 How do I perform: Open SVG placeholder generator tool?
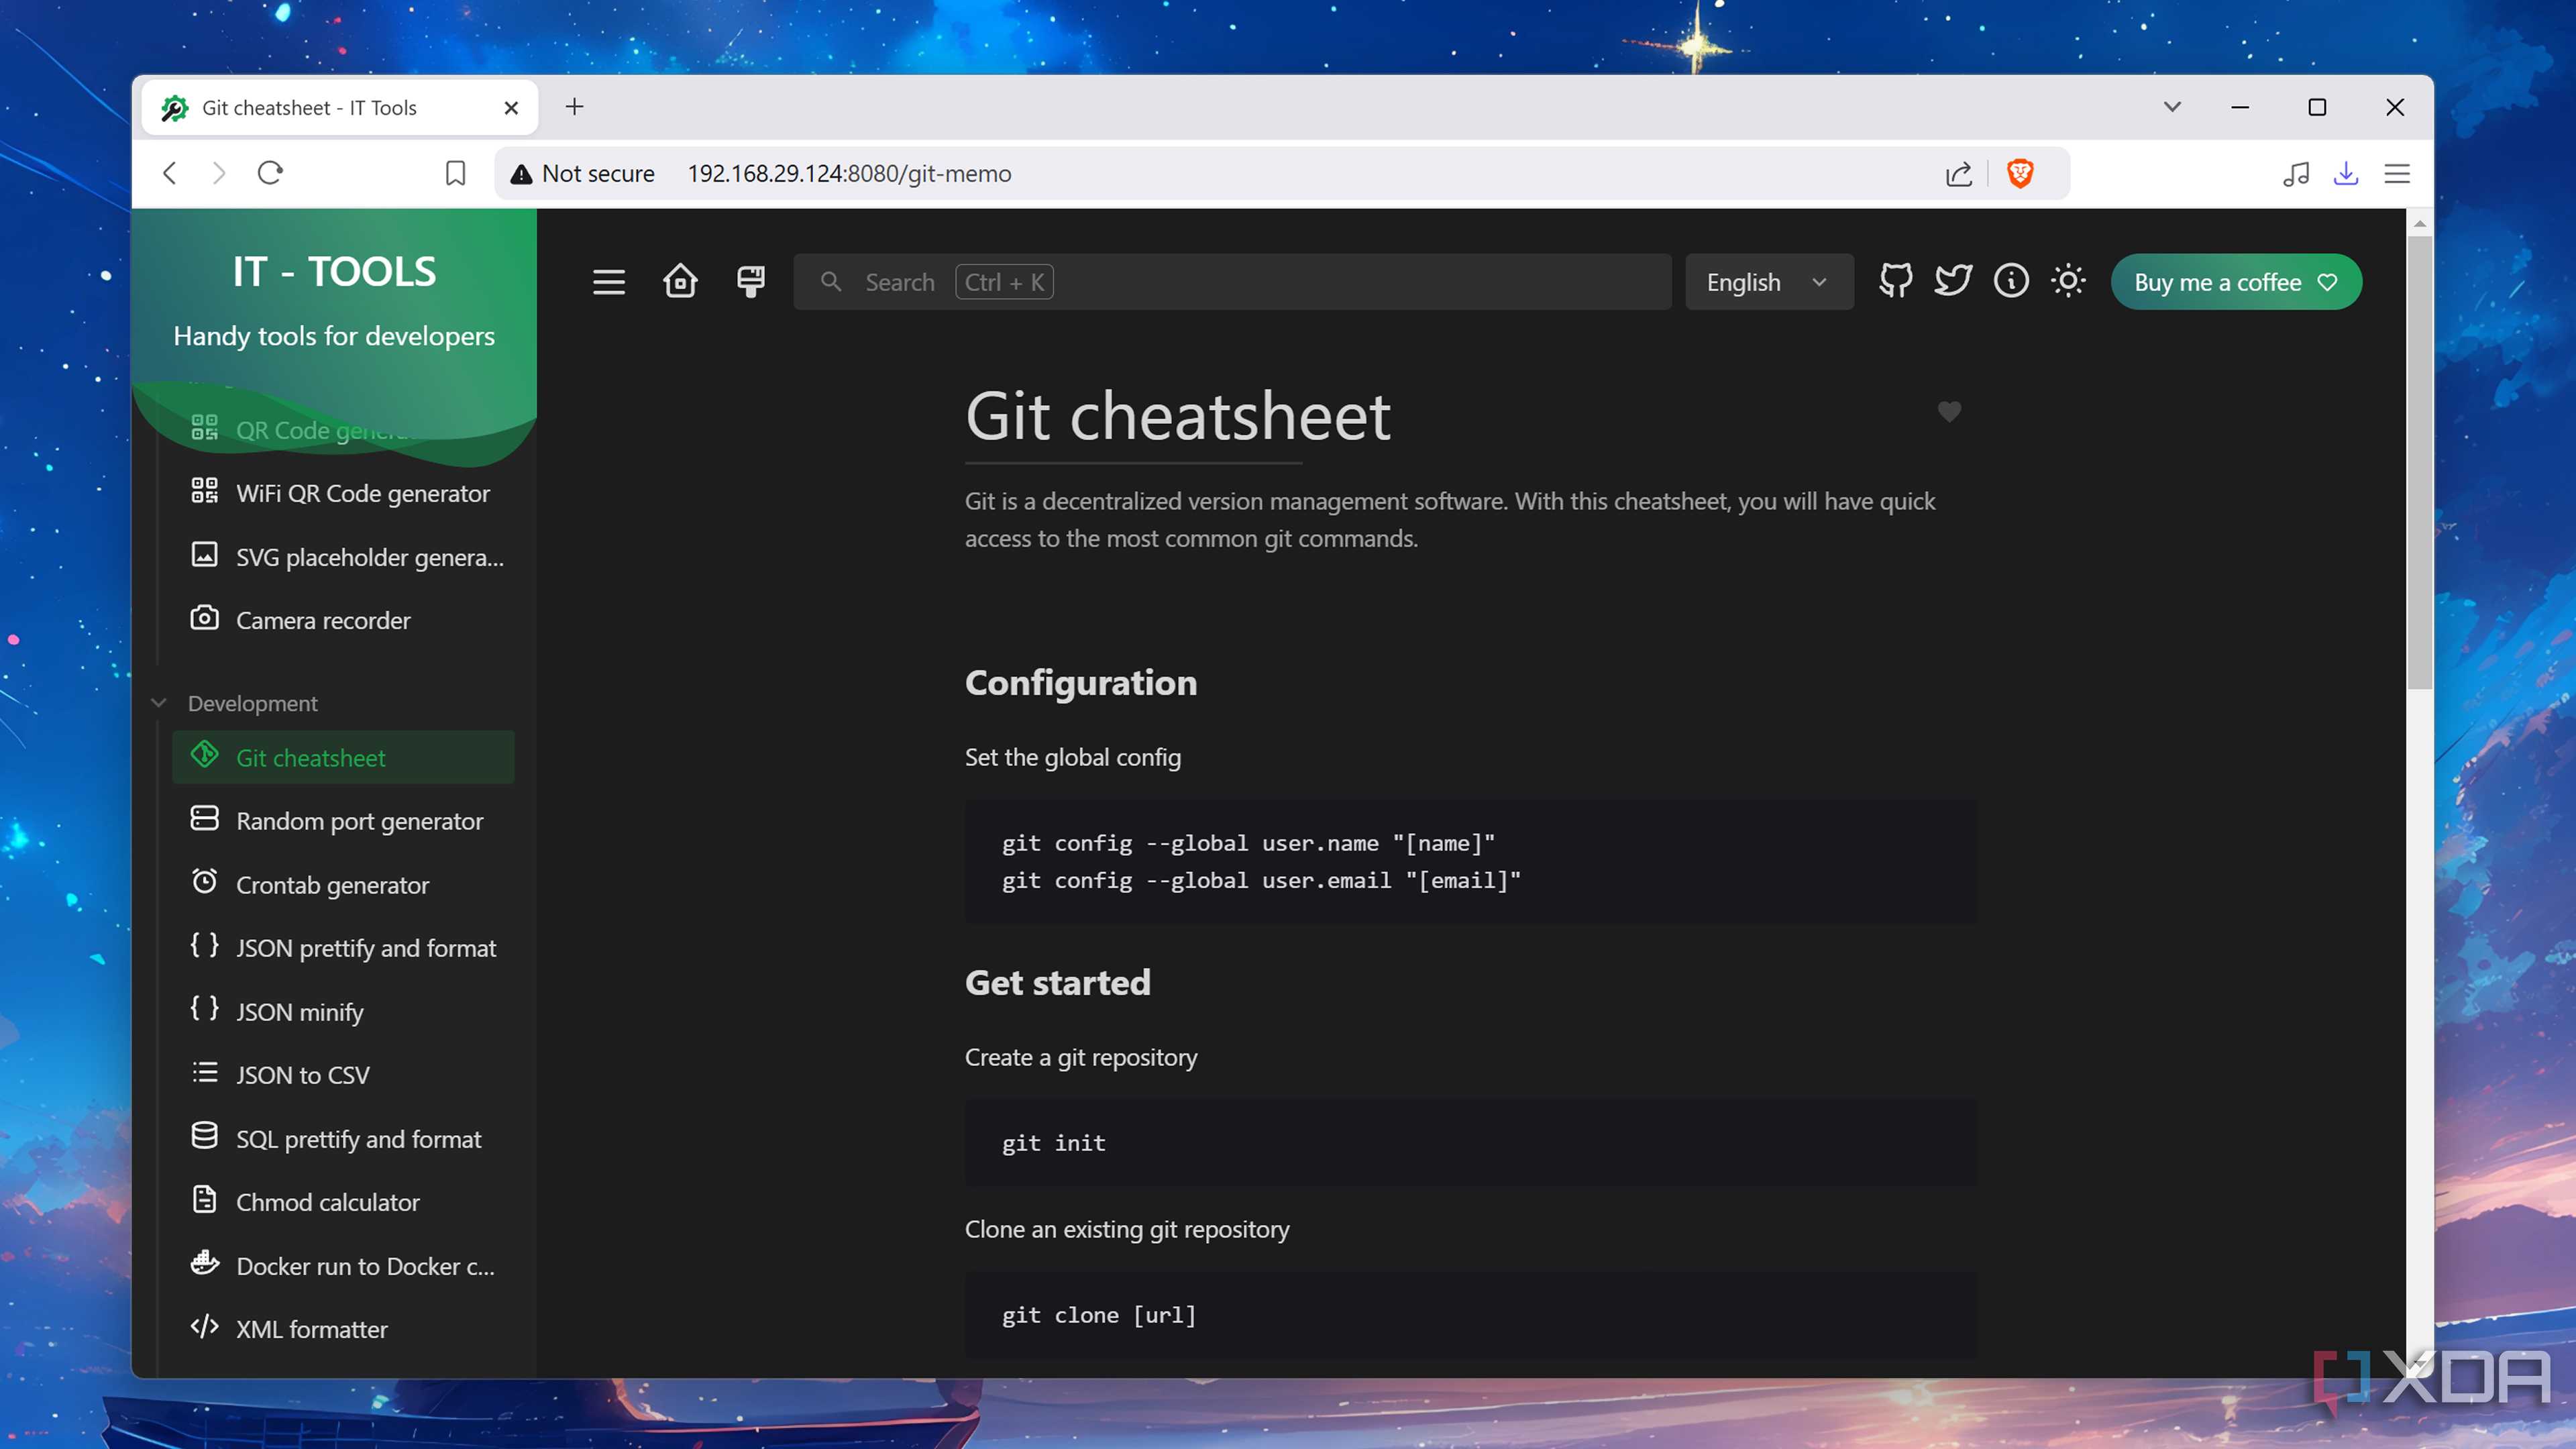tap(343, 557)
